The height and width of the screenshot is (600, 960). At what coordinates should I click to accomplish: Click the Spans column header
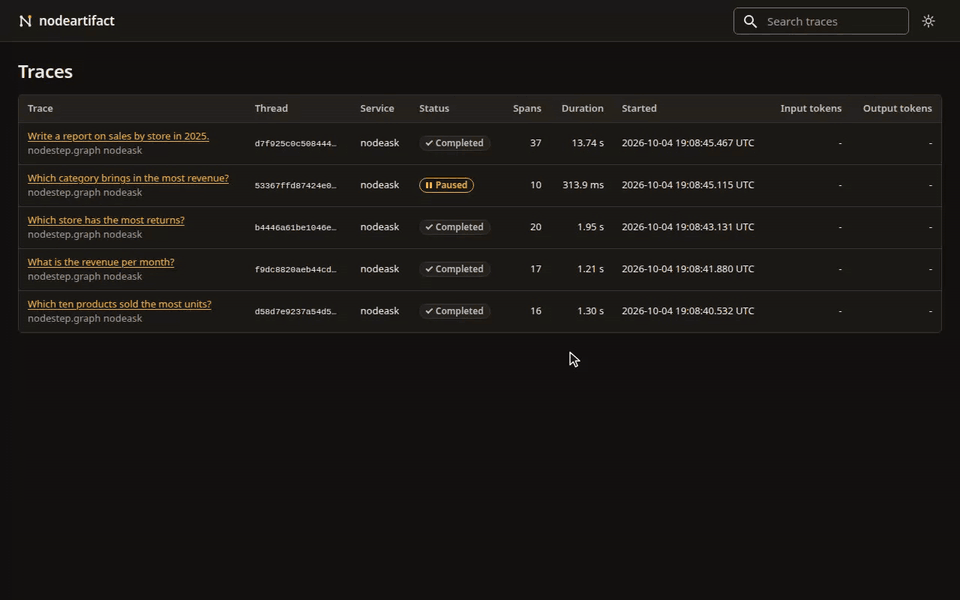[527, 108]
